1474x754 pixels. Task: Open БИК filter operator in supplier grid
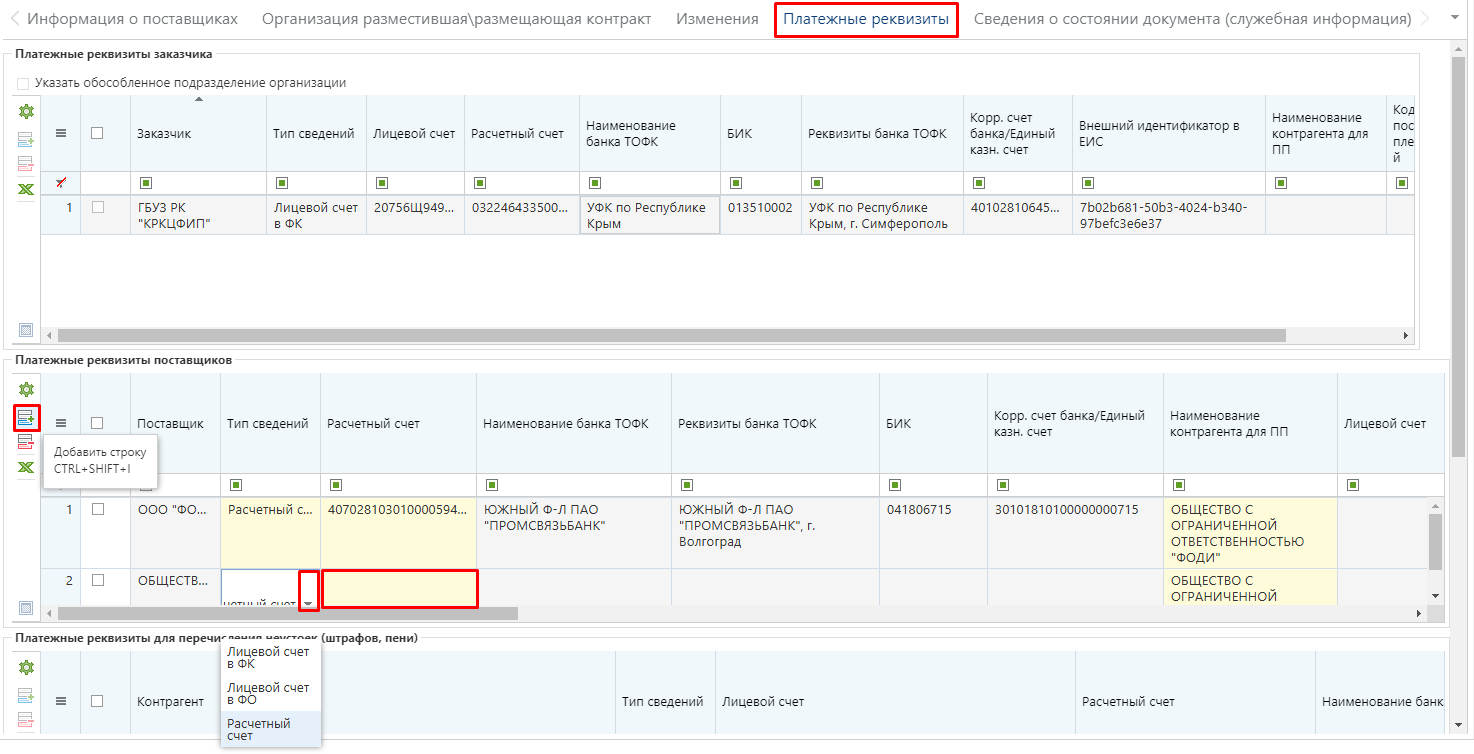tap(894, 485)
